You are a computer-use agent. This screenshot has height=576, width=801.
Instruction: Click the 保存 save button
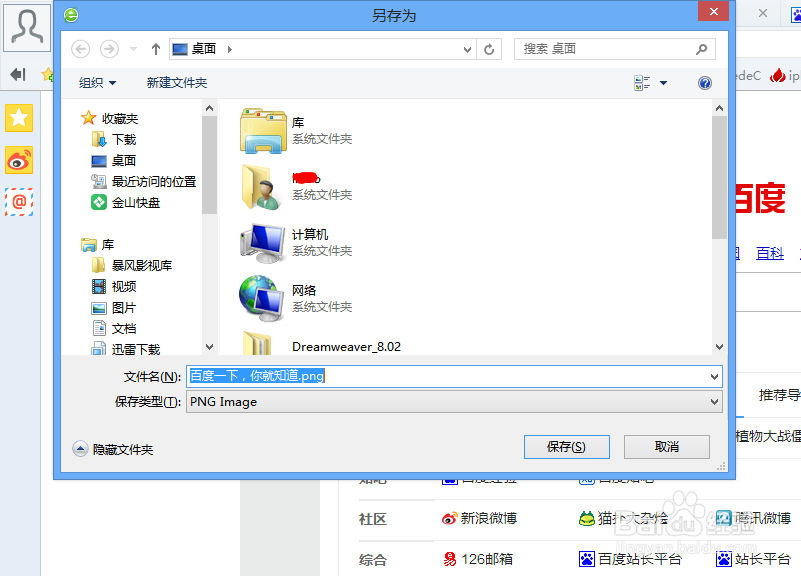(566, 447)
